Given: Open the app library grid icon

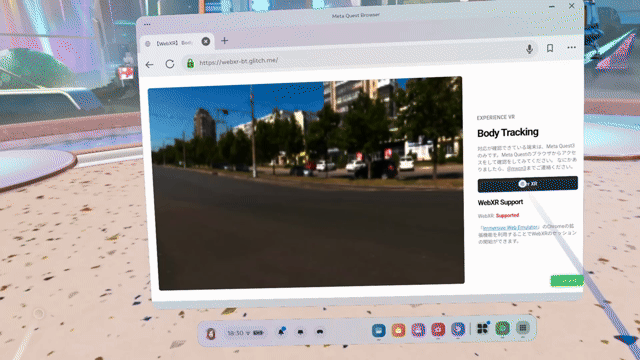Looking at the screenshot, I should coord(523,327).
